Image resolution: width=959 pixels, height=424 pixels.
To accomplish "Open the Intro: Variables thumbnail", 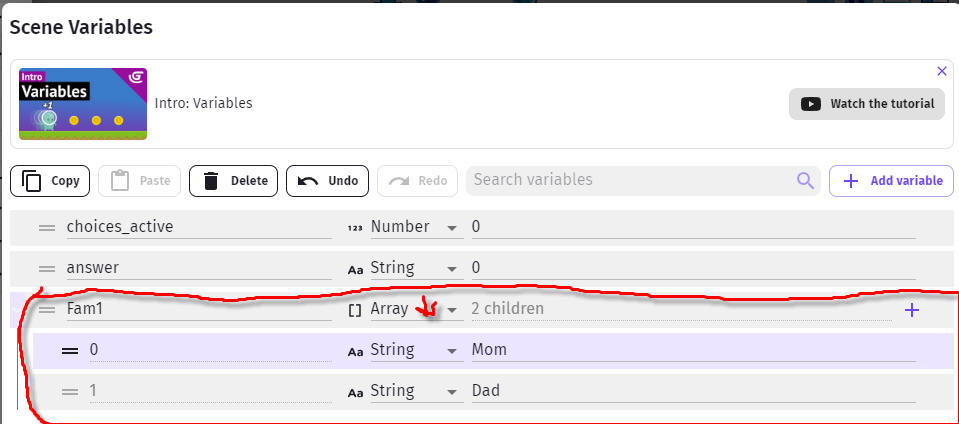I will [83, 104].
